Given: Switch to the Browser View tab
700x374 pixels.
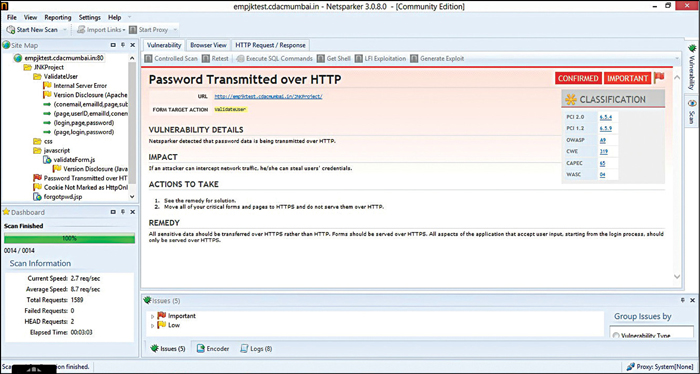Looking at the screenshot, I should click(208, 45).
